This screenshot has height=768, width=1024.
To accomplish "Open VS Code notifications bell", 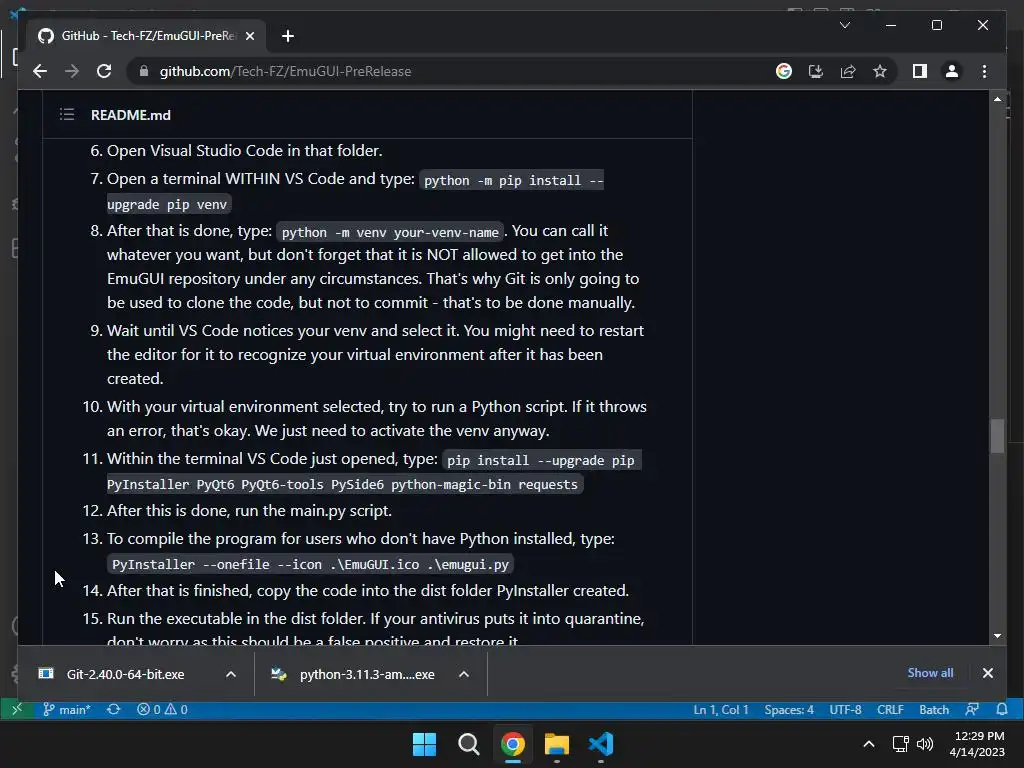I will tap(1001, 709).
